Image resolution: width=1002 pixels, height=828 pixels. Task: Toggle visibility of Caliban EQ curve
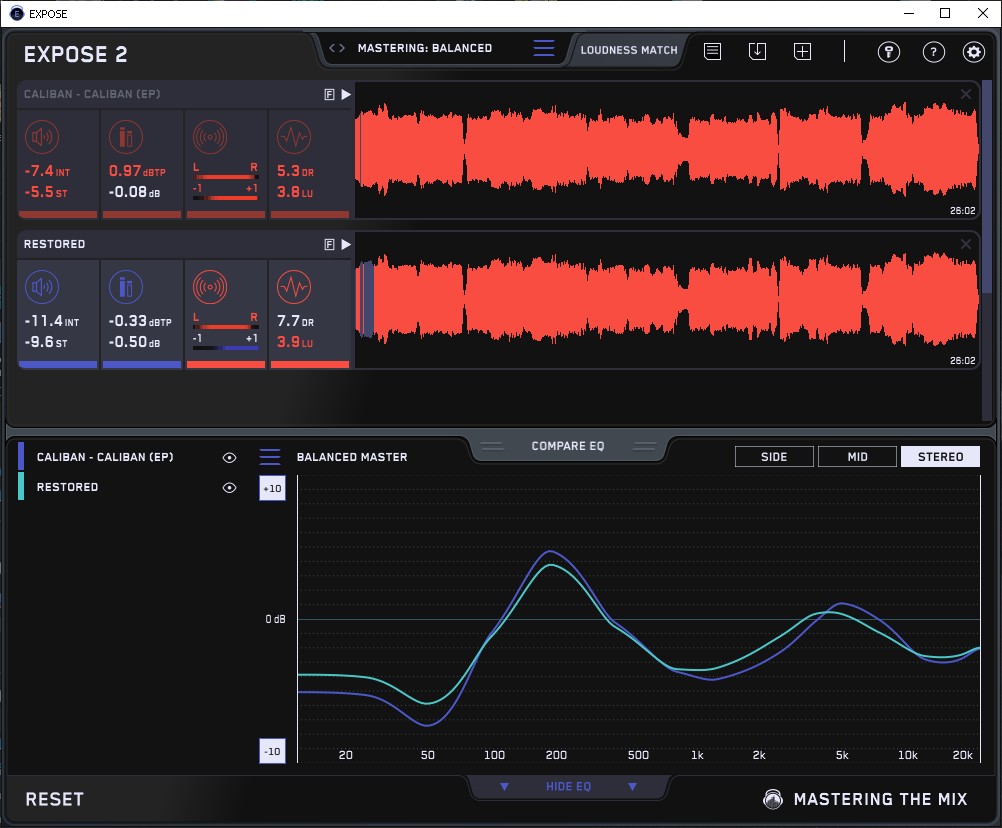tap(229, 457)
